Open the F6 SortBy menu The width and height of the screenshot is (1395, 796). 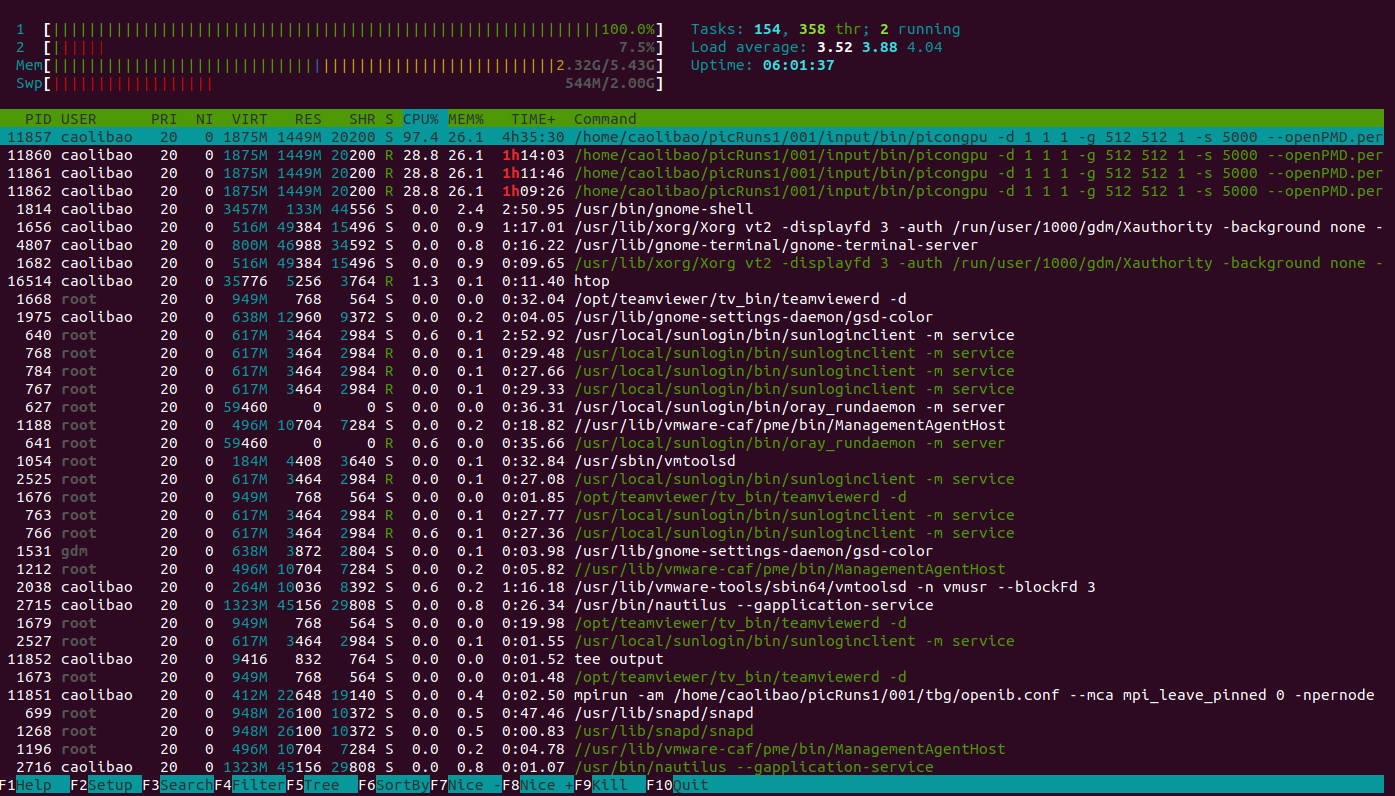(x=393, y=785)
